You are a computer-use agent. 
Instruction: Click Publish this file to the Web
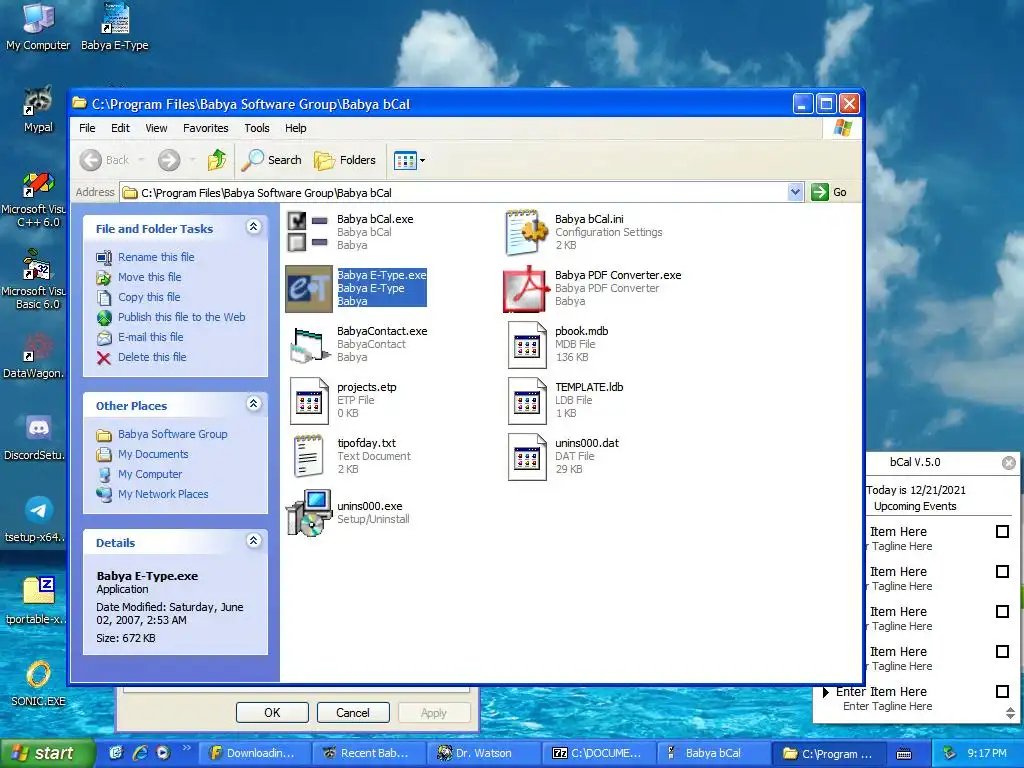click(182, 317)
